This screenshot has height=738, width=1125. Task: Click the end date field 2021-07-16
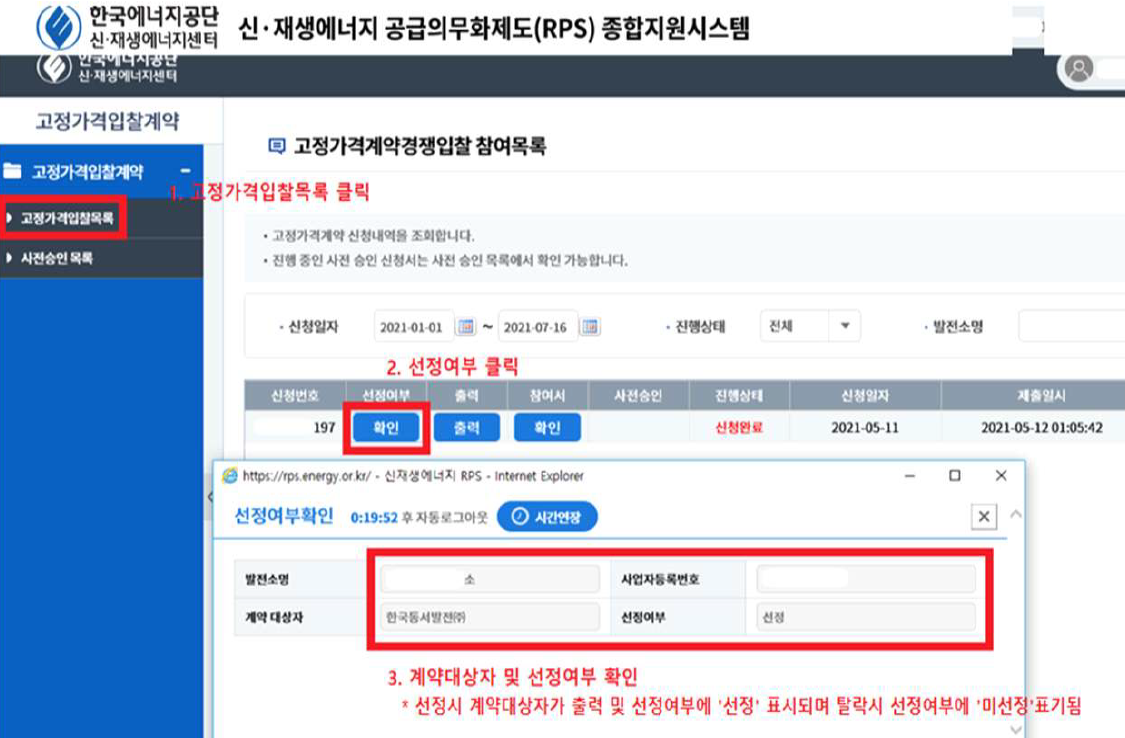(537, 327)
